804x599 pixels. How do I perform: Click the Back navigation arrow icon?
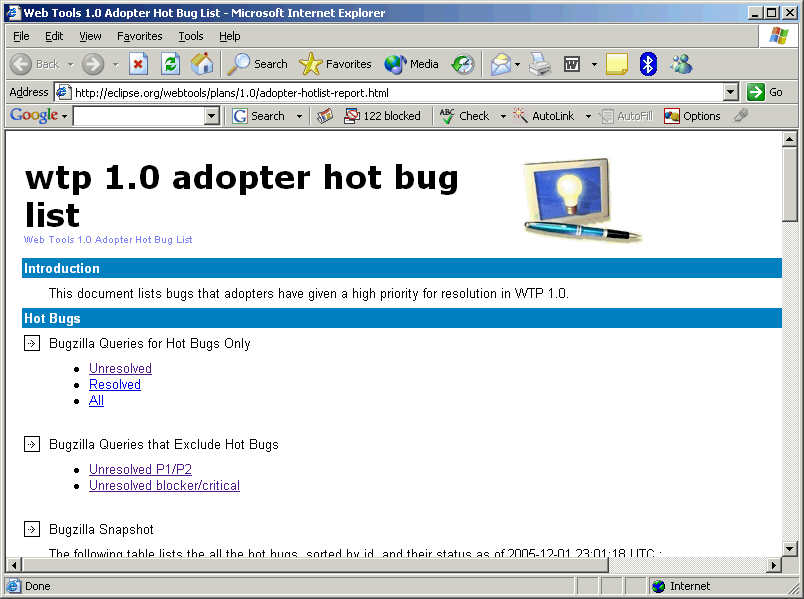coord(21,64)
